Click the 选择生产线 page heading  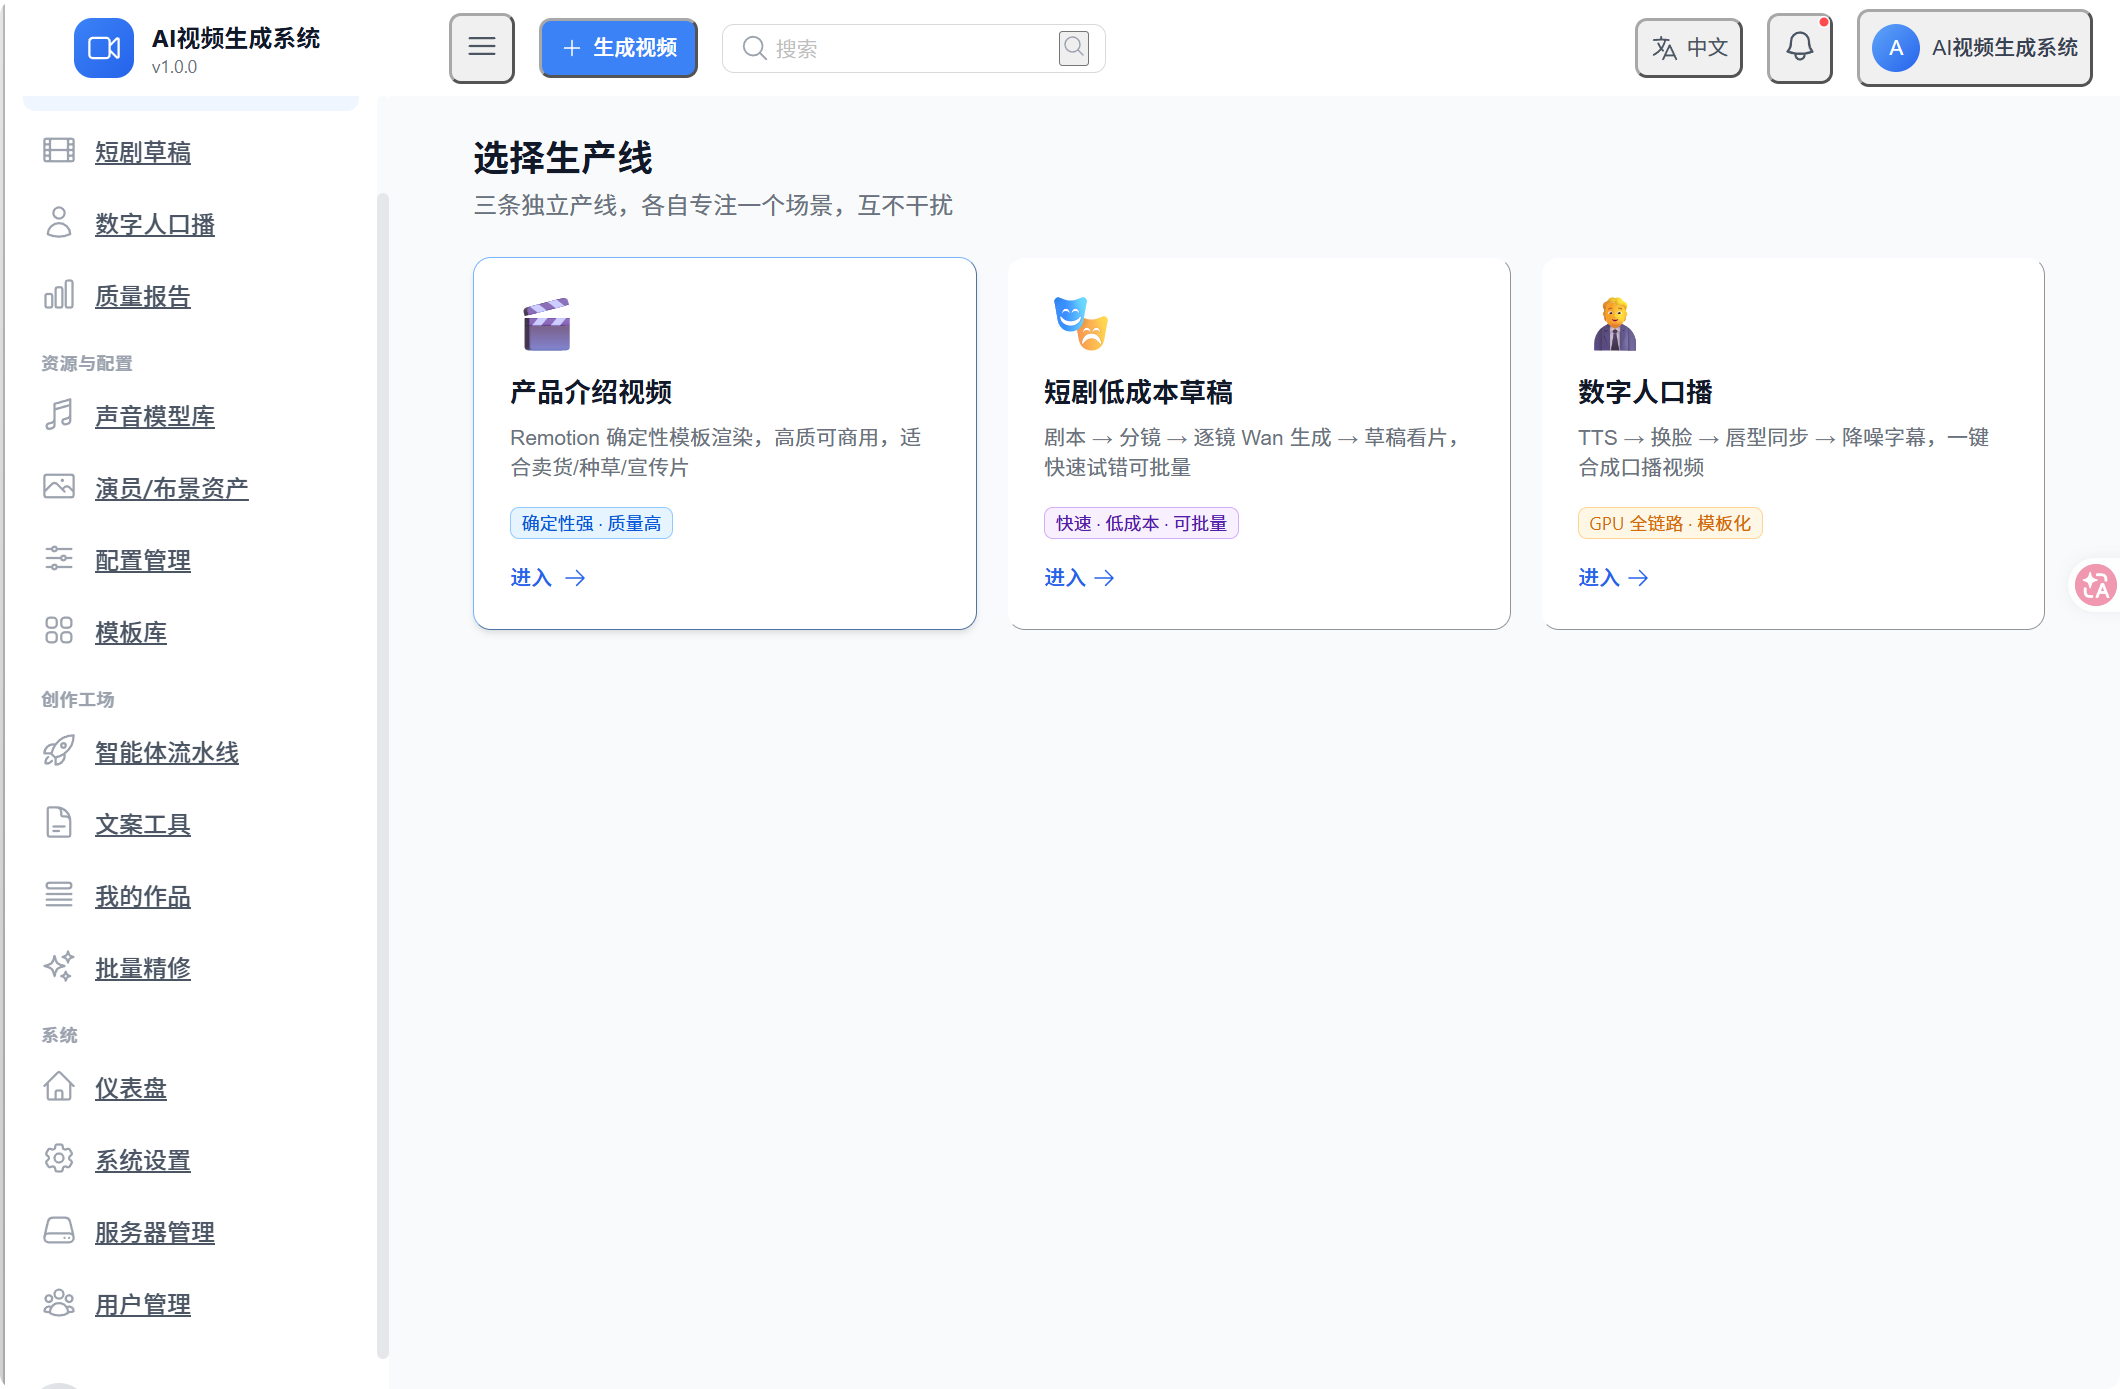(563, 158)
